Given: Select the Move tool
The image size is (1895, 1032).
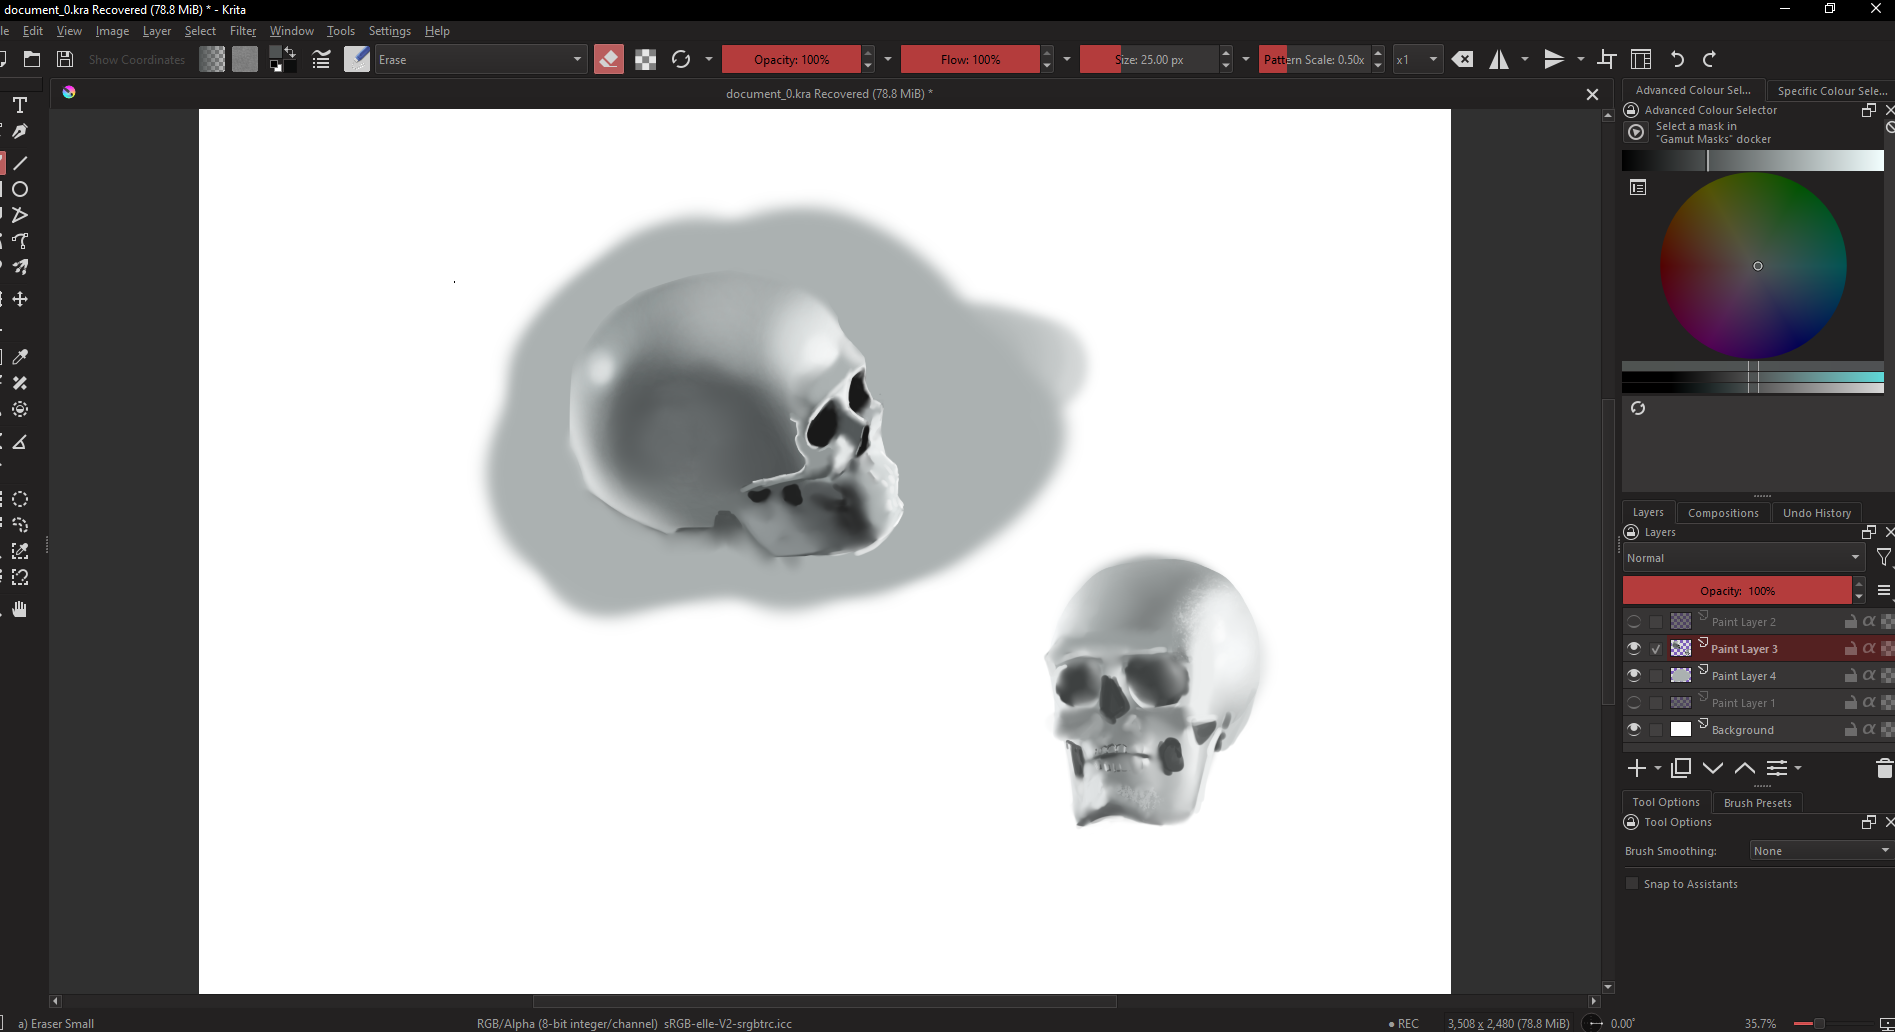Looking at the screenshot, I should 20,299.
